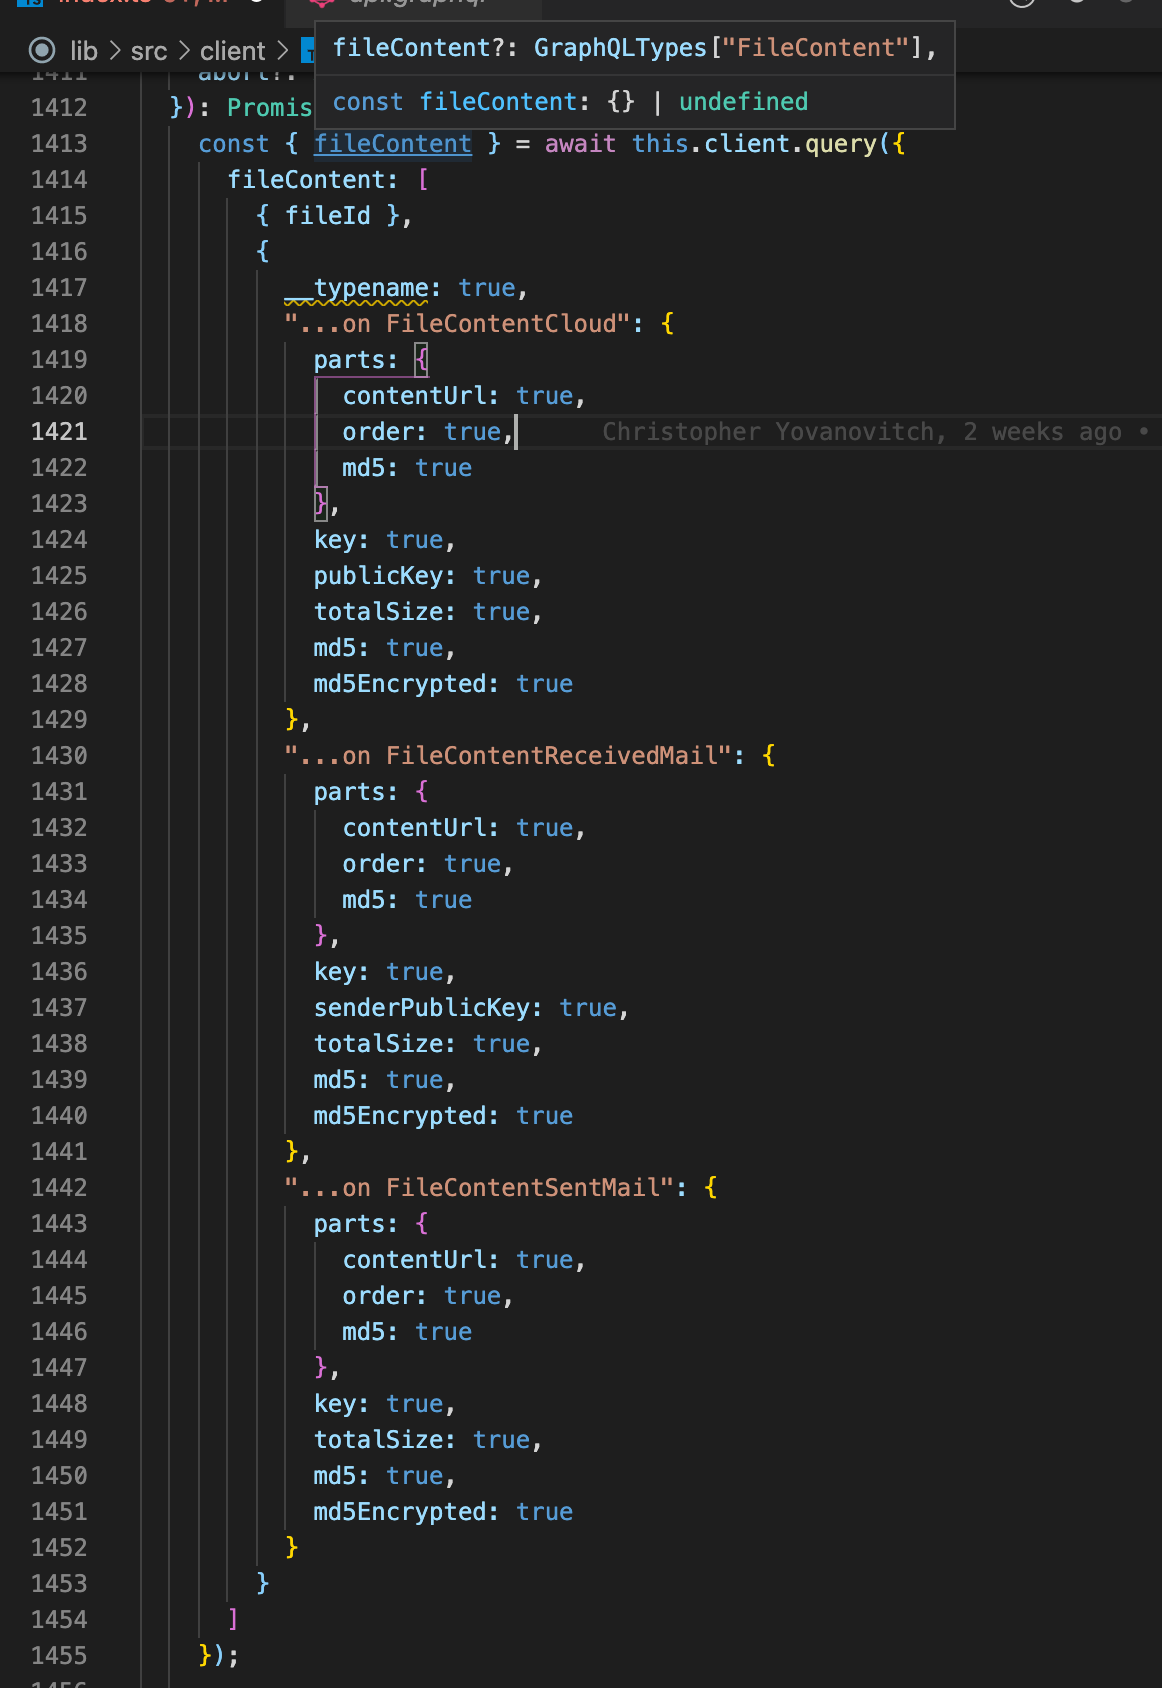This screenshot has width=1162, height=1688.
Task: Click 'md5' inside parts on line 1422
Action: pos(364,468)
